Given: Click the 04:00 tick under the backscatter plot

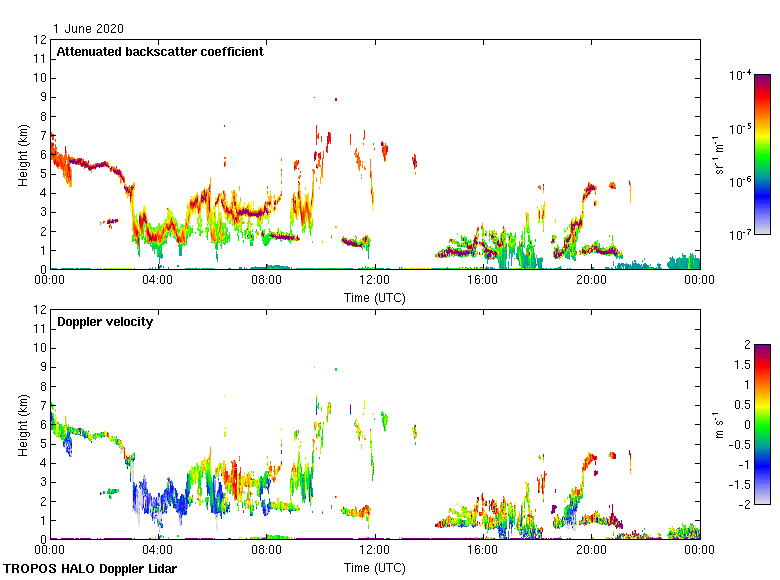Looking at the screenshot, I should pos(158,281).
